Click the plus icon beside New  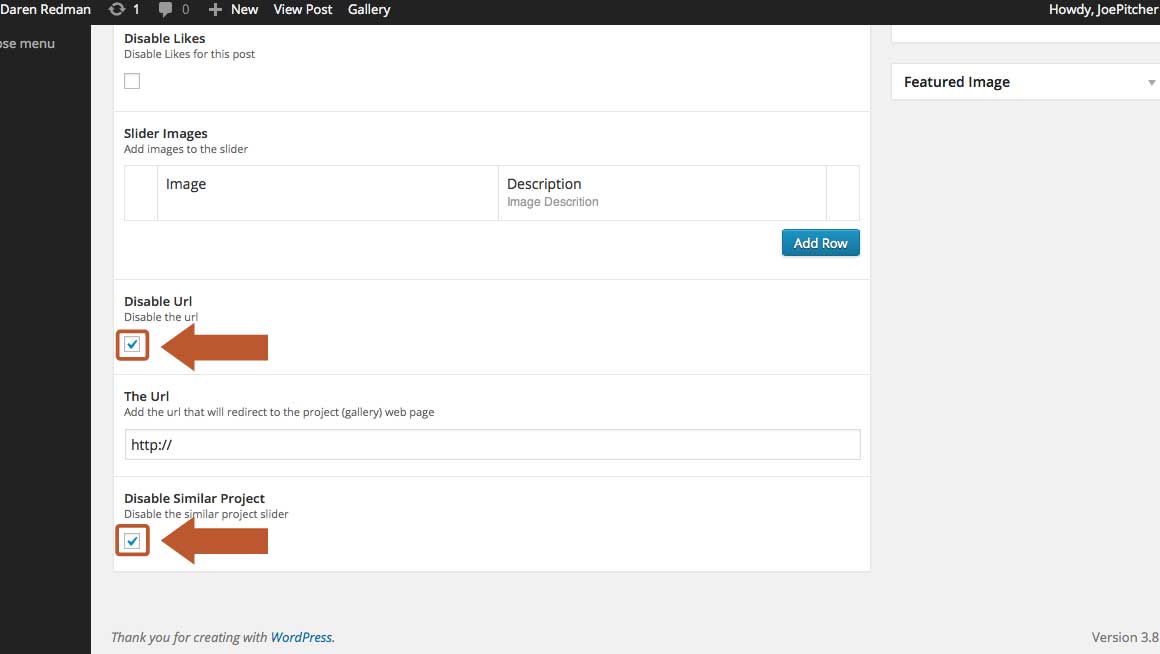(x=215, y=10)
